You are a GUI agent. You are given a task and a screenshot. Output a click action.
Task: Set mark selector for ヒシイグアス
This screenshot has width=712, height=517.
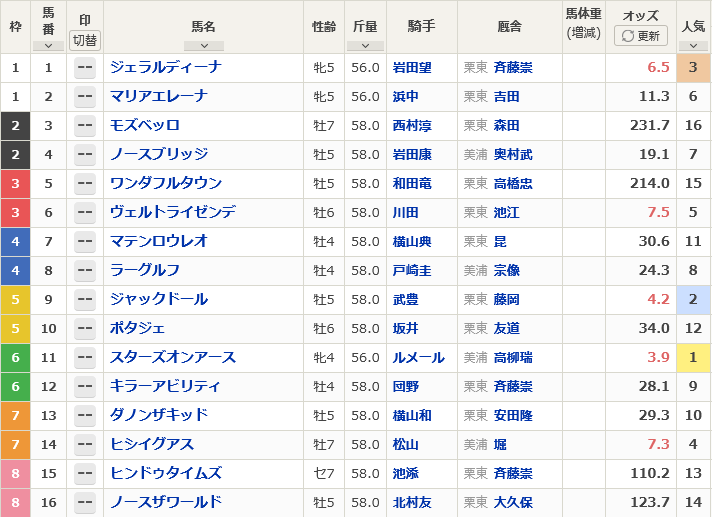[85, 444]
